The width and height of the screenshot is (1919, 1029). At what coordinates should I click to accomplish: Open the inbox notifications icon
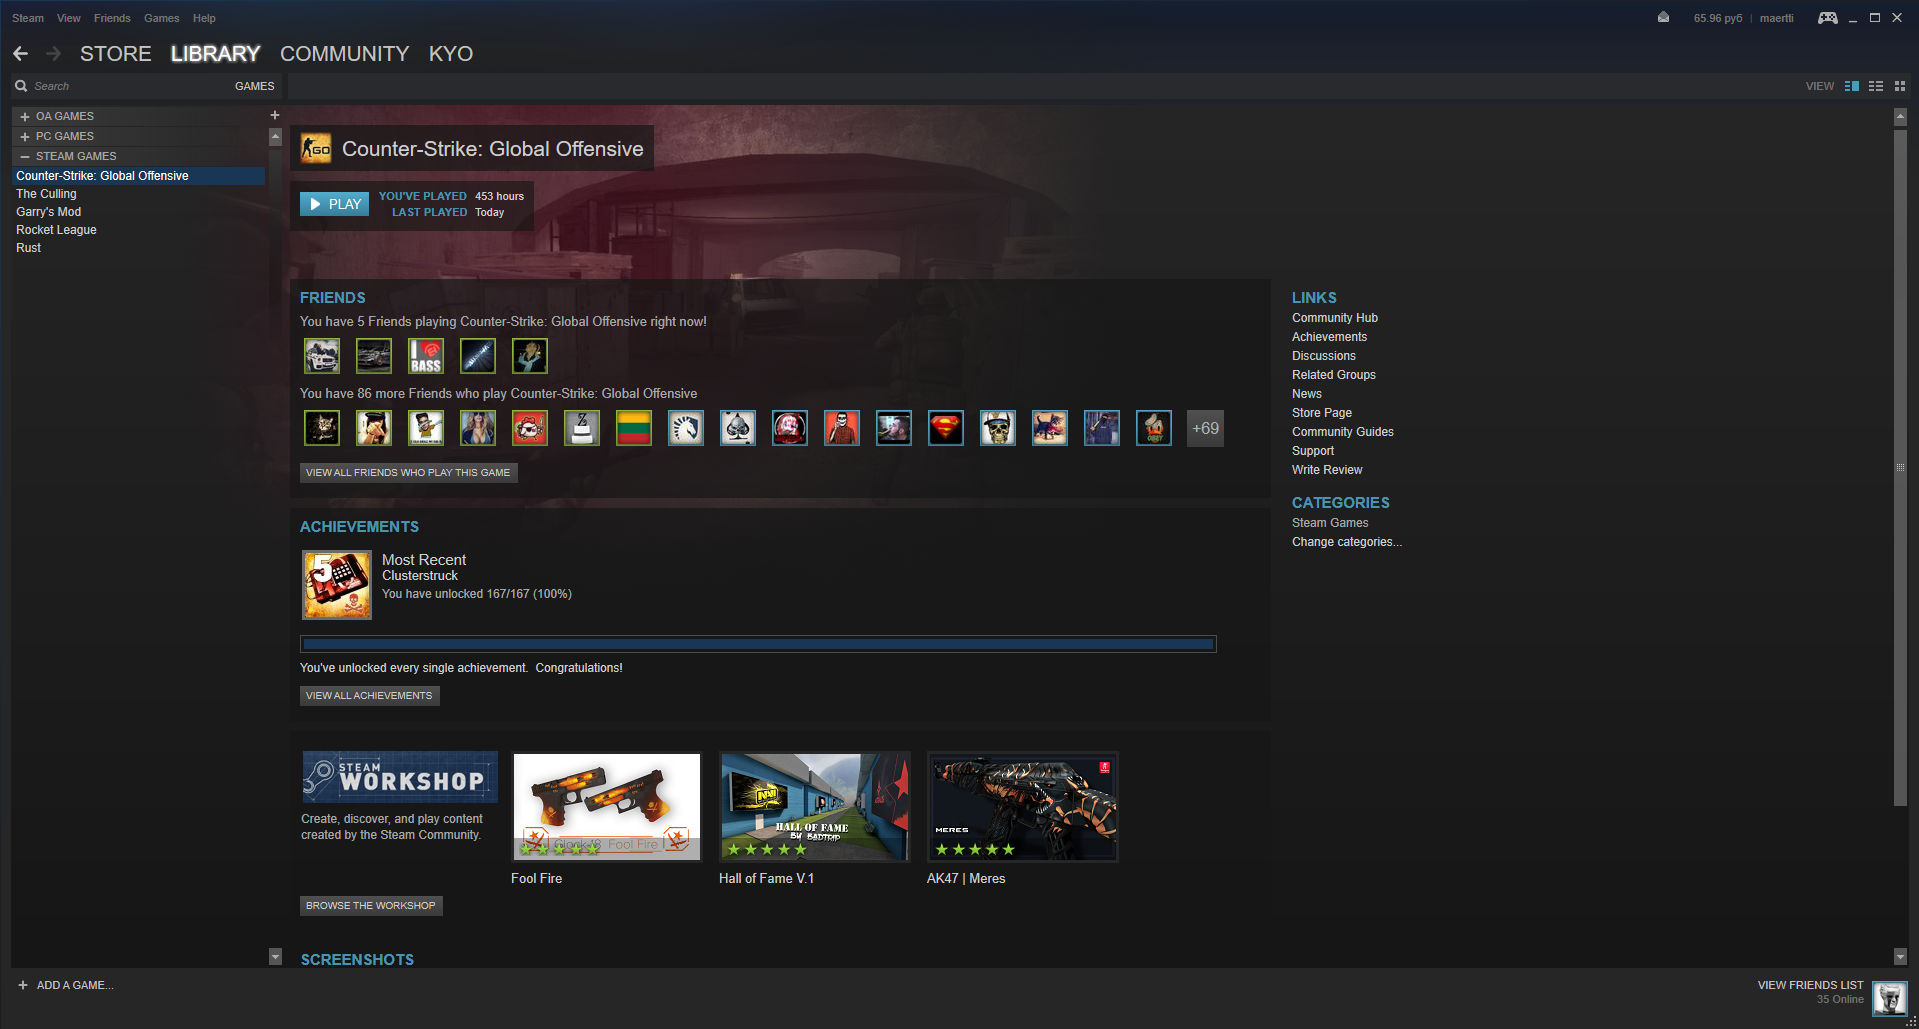click(1663, 18)
